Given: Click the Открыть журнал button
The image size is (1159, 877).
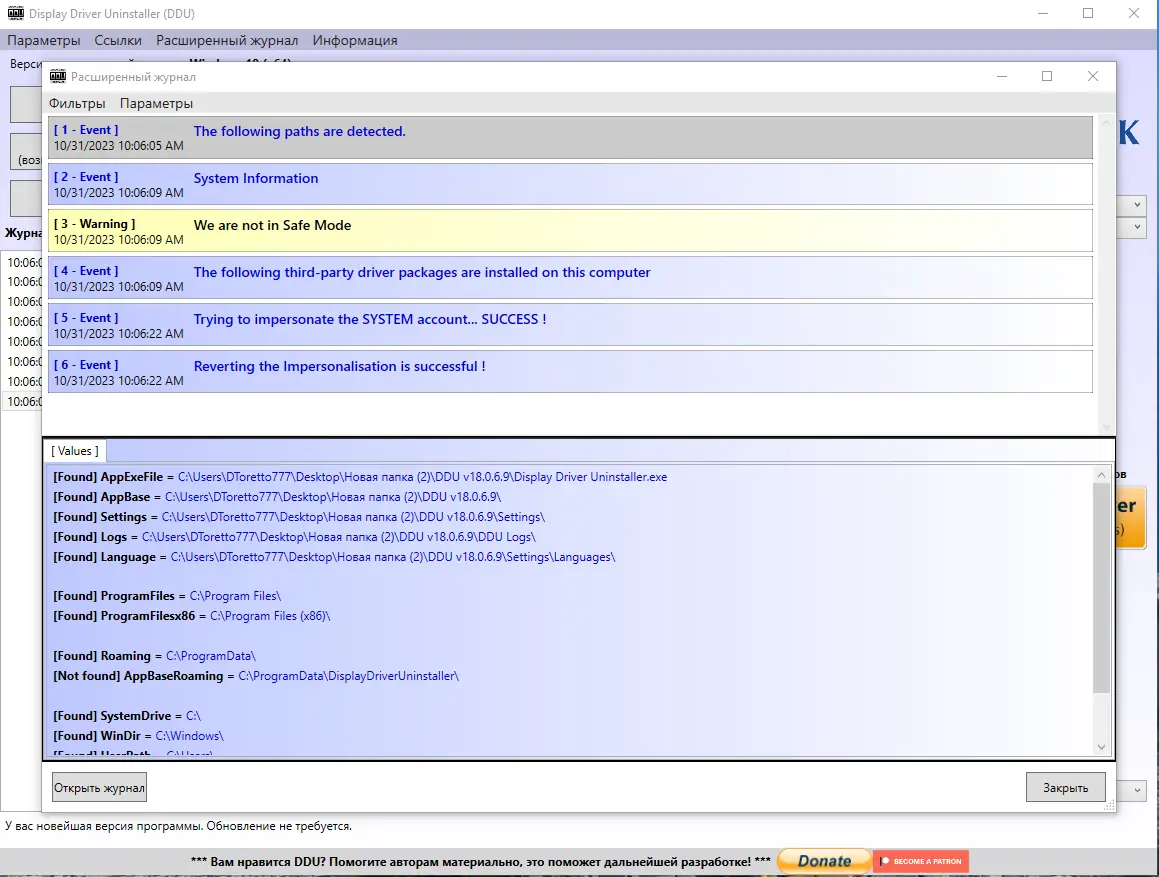Looking at the screenshot, I should point(99,788).
